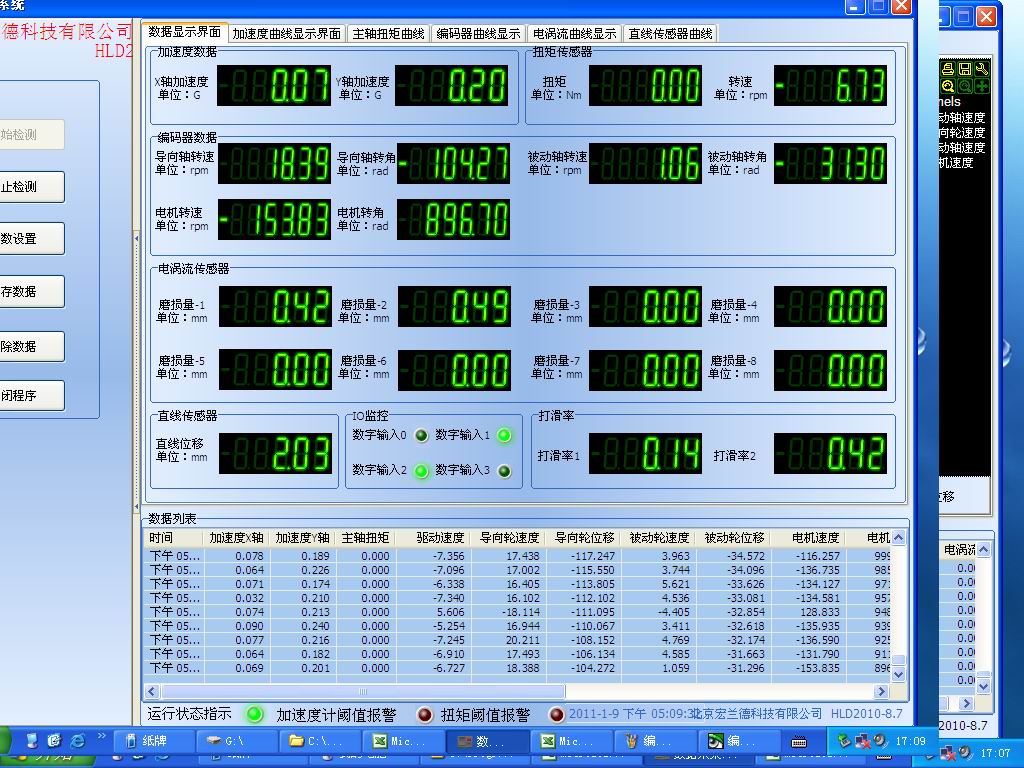Open the 主轴扭矩曲线 tab
This screenshot has height=768, width=1024.
pos(388,34)
